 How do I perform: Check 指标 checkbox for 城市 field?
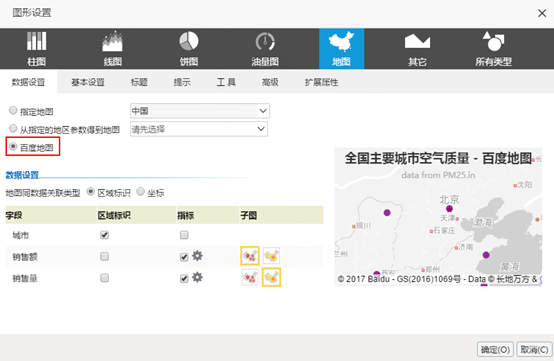pyautogui.click(x=184, y=235)
